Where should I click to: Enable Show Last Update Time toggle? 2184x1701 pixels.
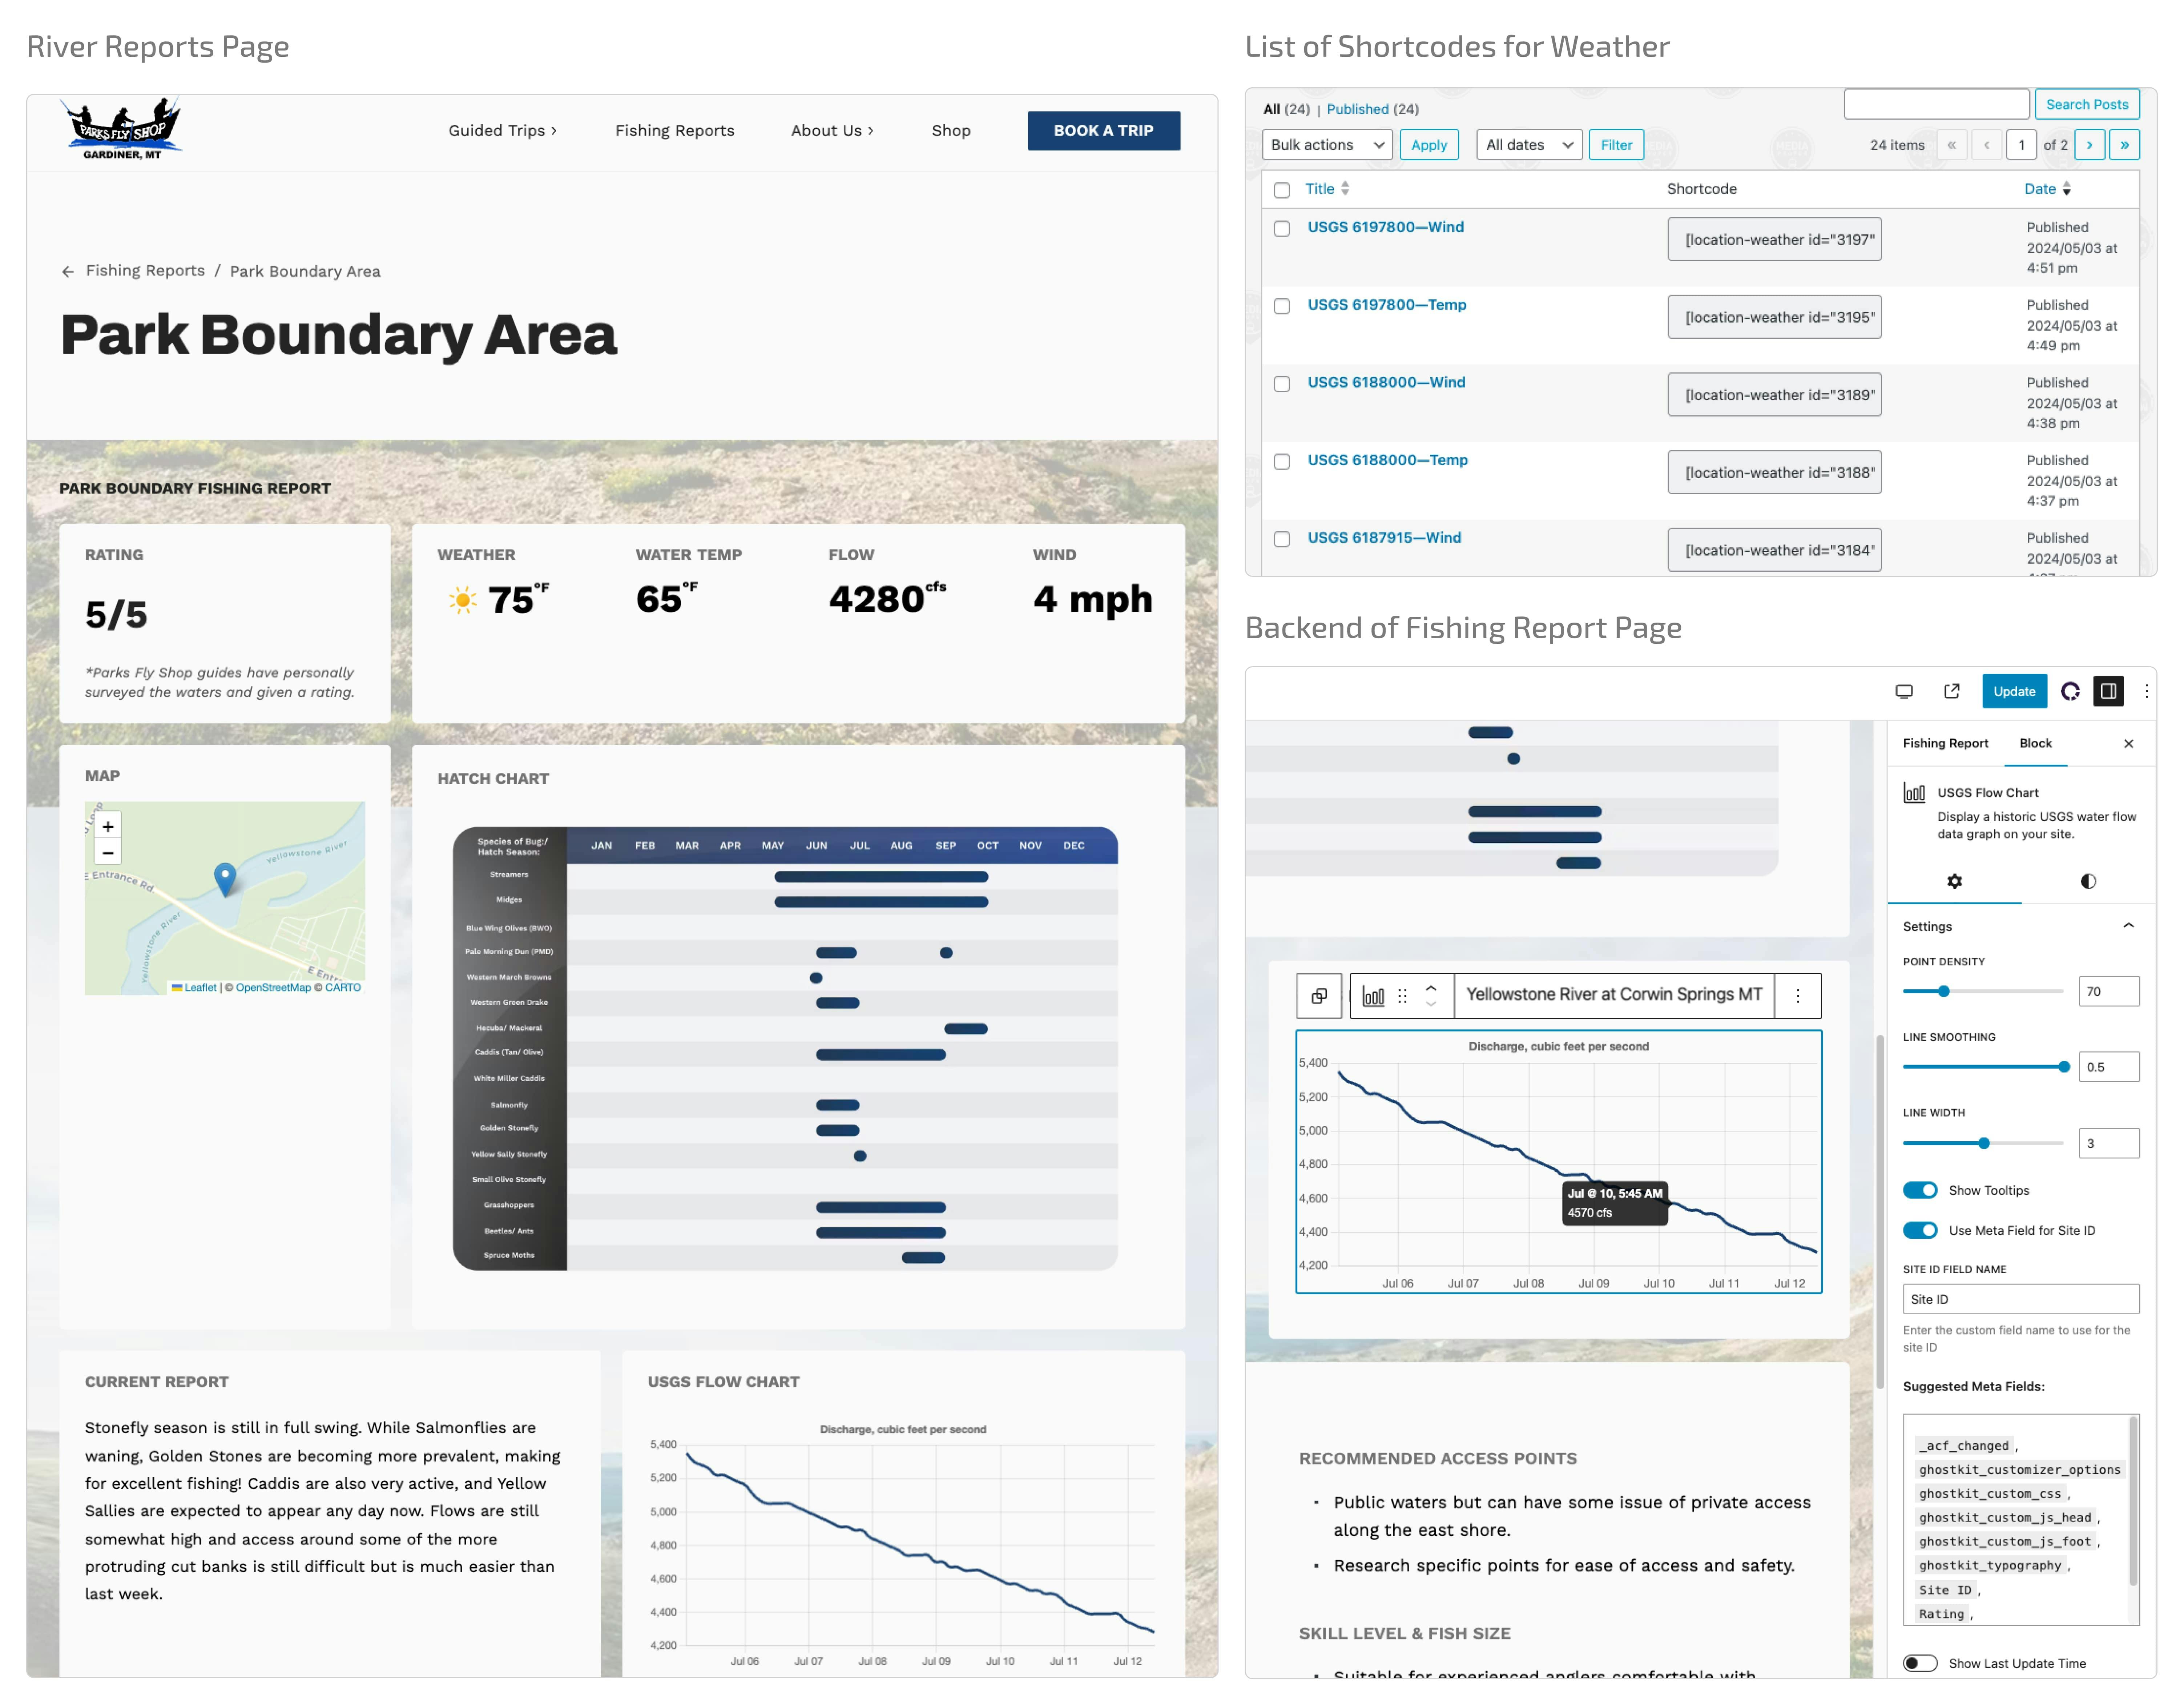[x=1920, y=1662]
